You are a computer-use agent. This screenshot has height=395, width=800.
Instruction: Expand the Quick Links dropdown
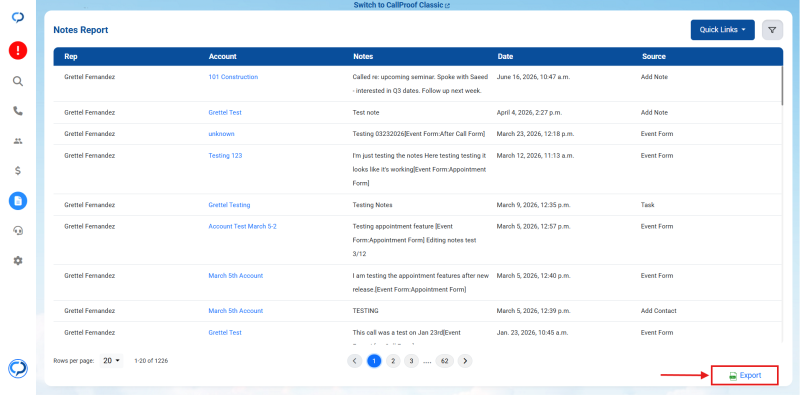(x=722, y=30)
